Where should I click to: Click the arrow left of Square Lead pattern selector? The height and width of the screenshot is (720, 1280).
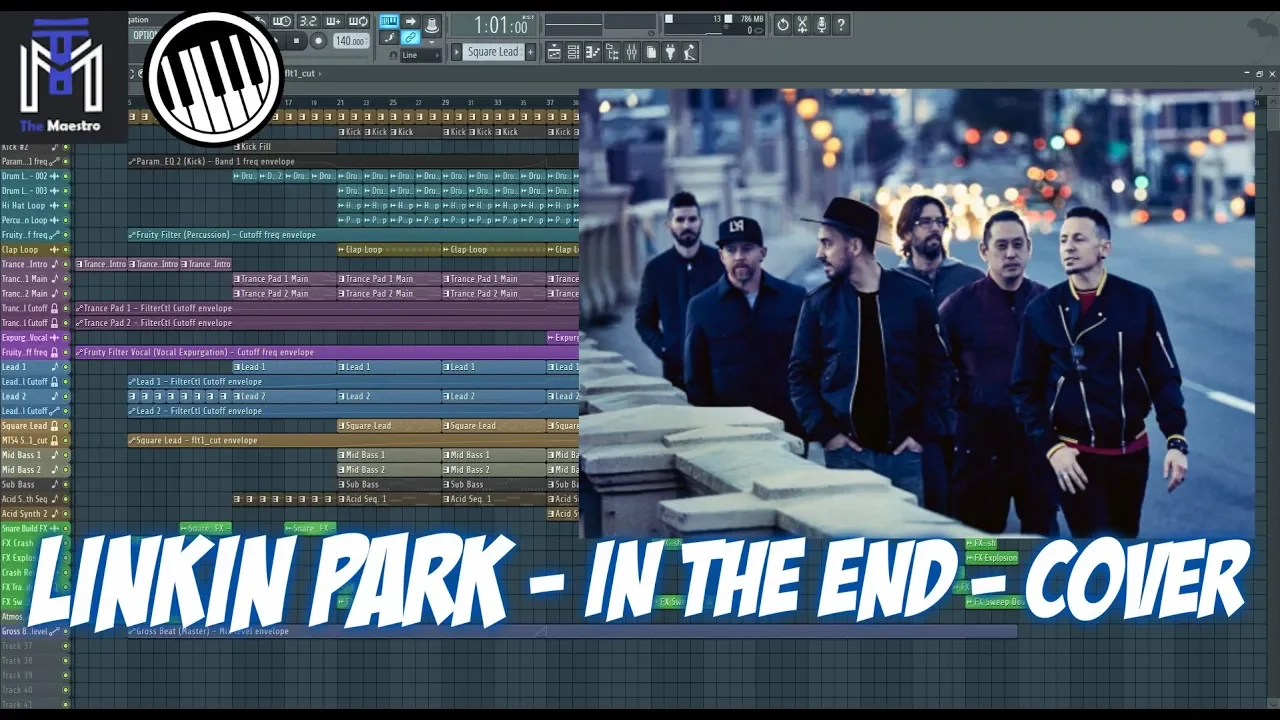click(x=457, y=52)
